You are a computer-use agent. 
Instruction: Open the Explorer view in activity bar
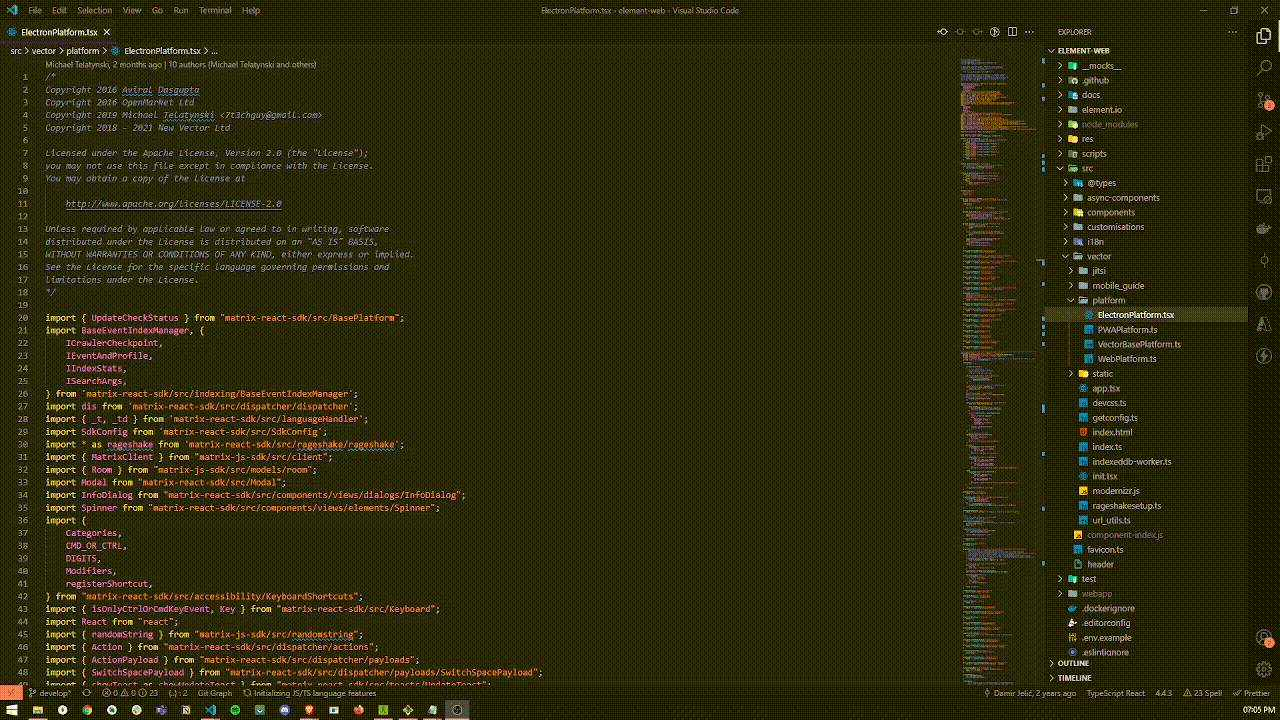coord(1263,36)
